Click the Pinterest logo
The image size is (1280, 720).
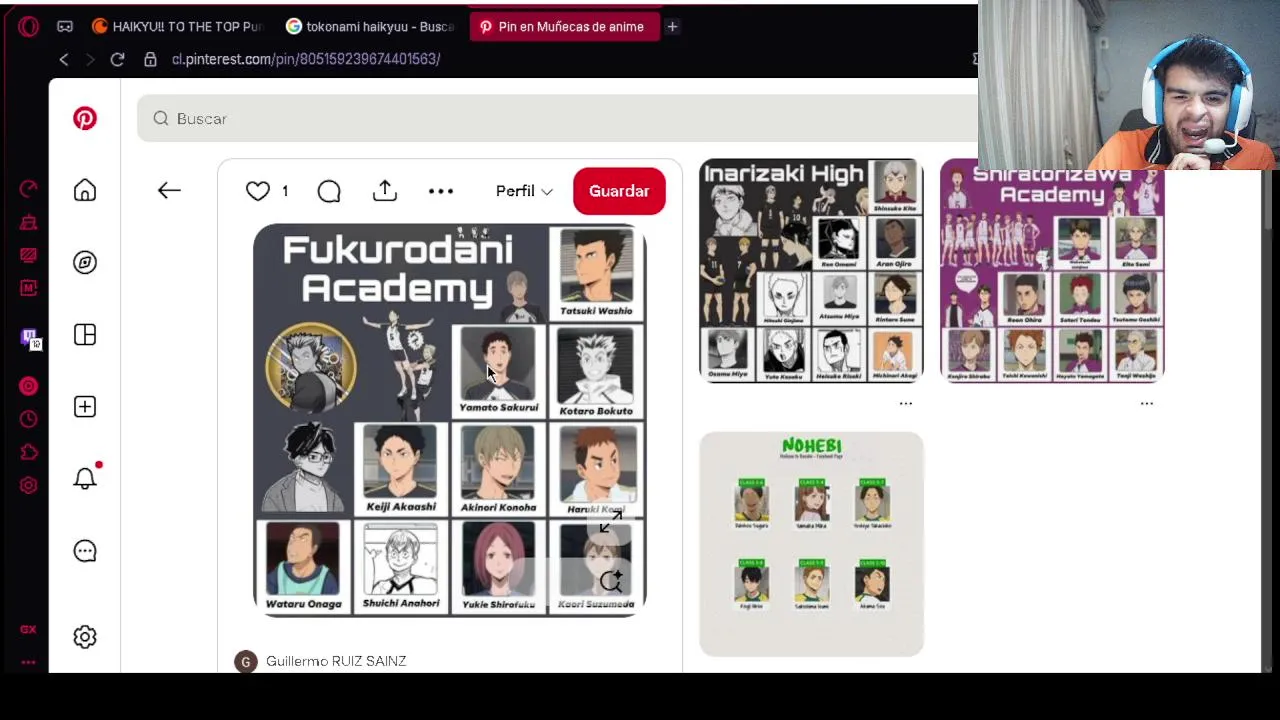tap(85, 118)
